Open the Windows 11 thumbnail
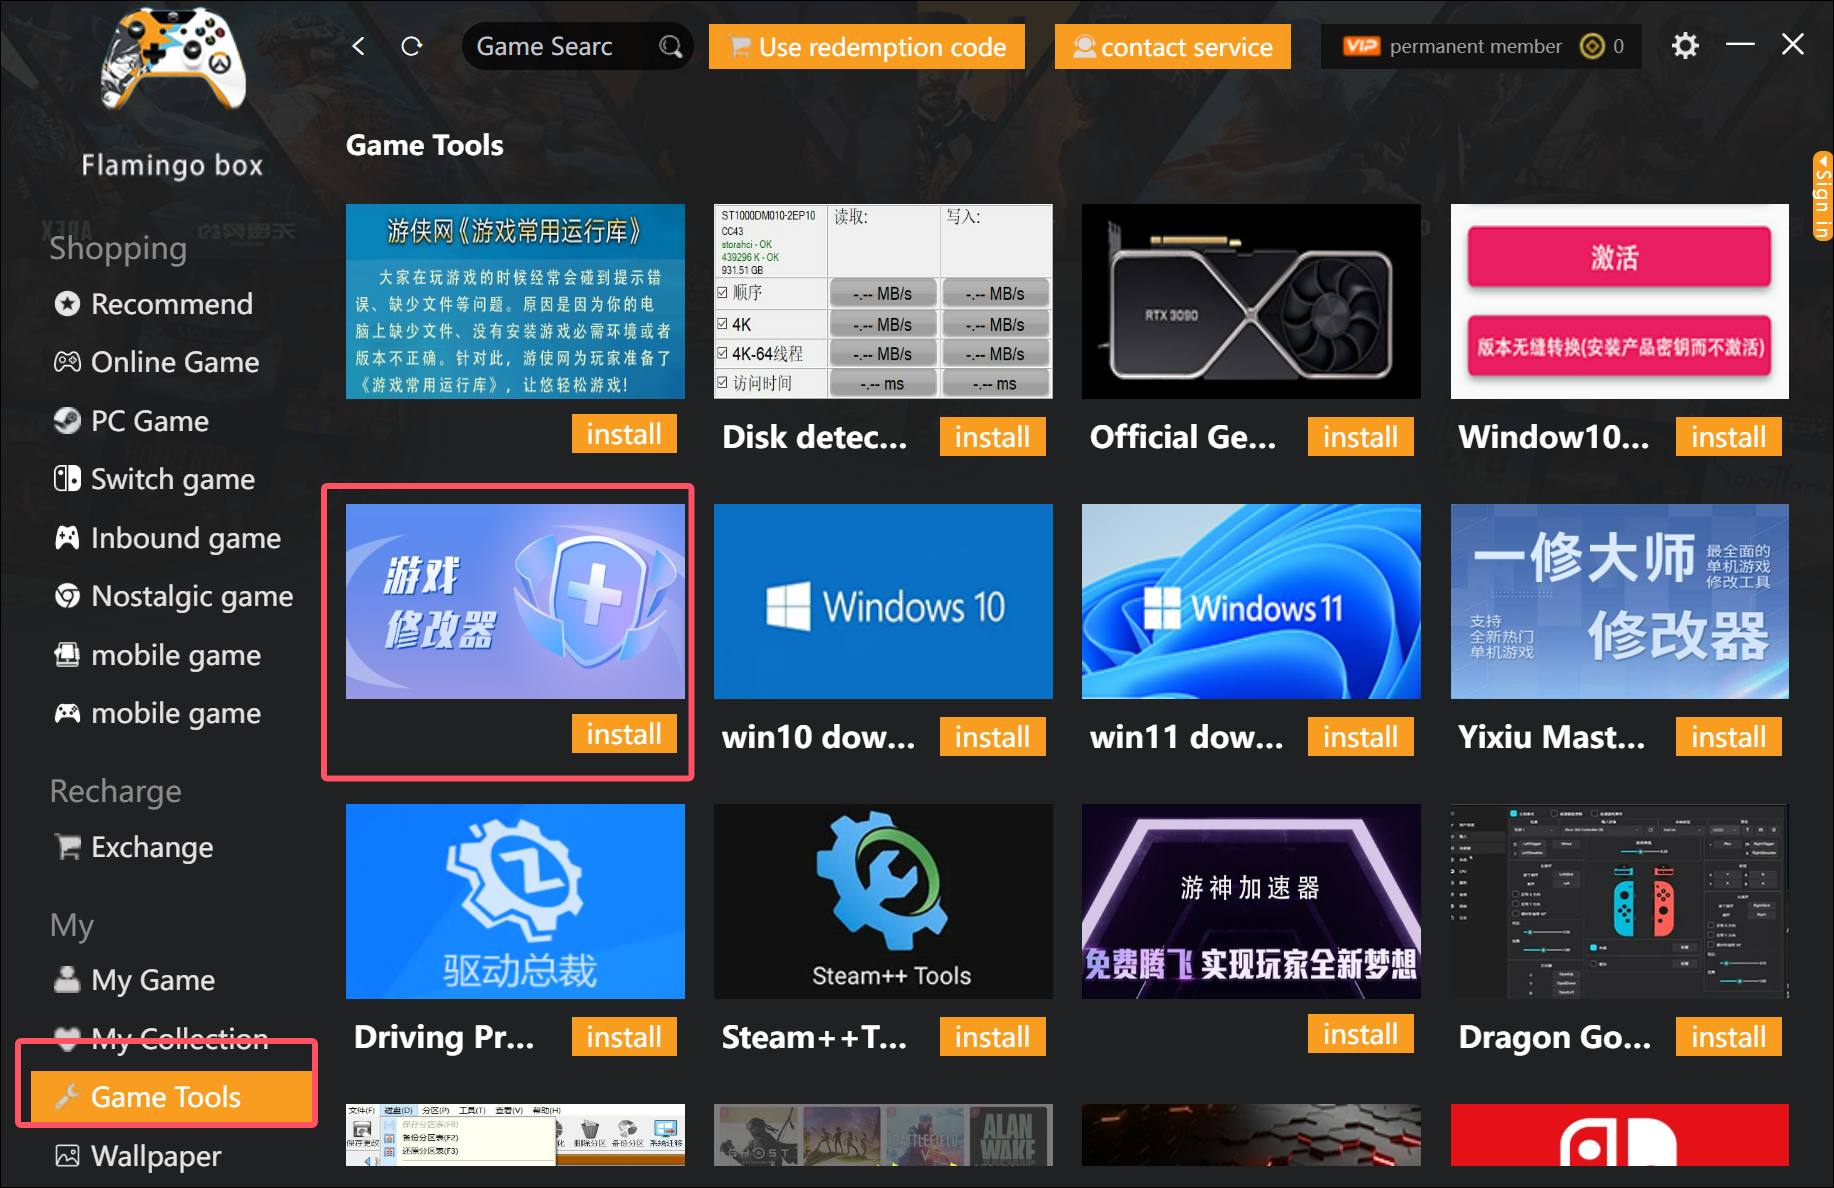 coord(1251,601)
